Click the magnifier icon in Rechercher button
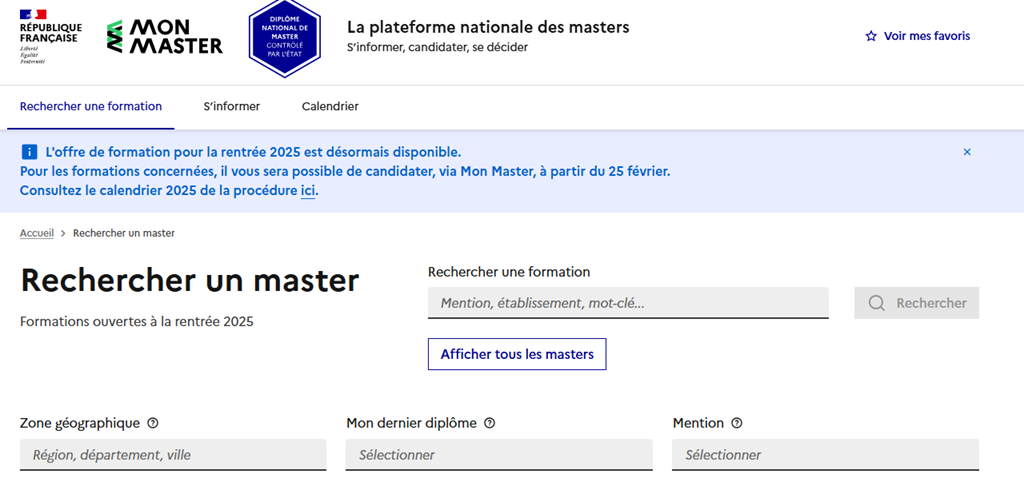The width and height of the screenshot is (1024, 498). 877,303
